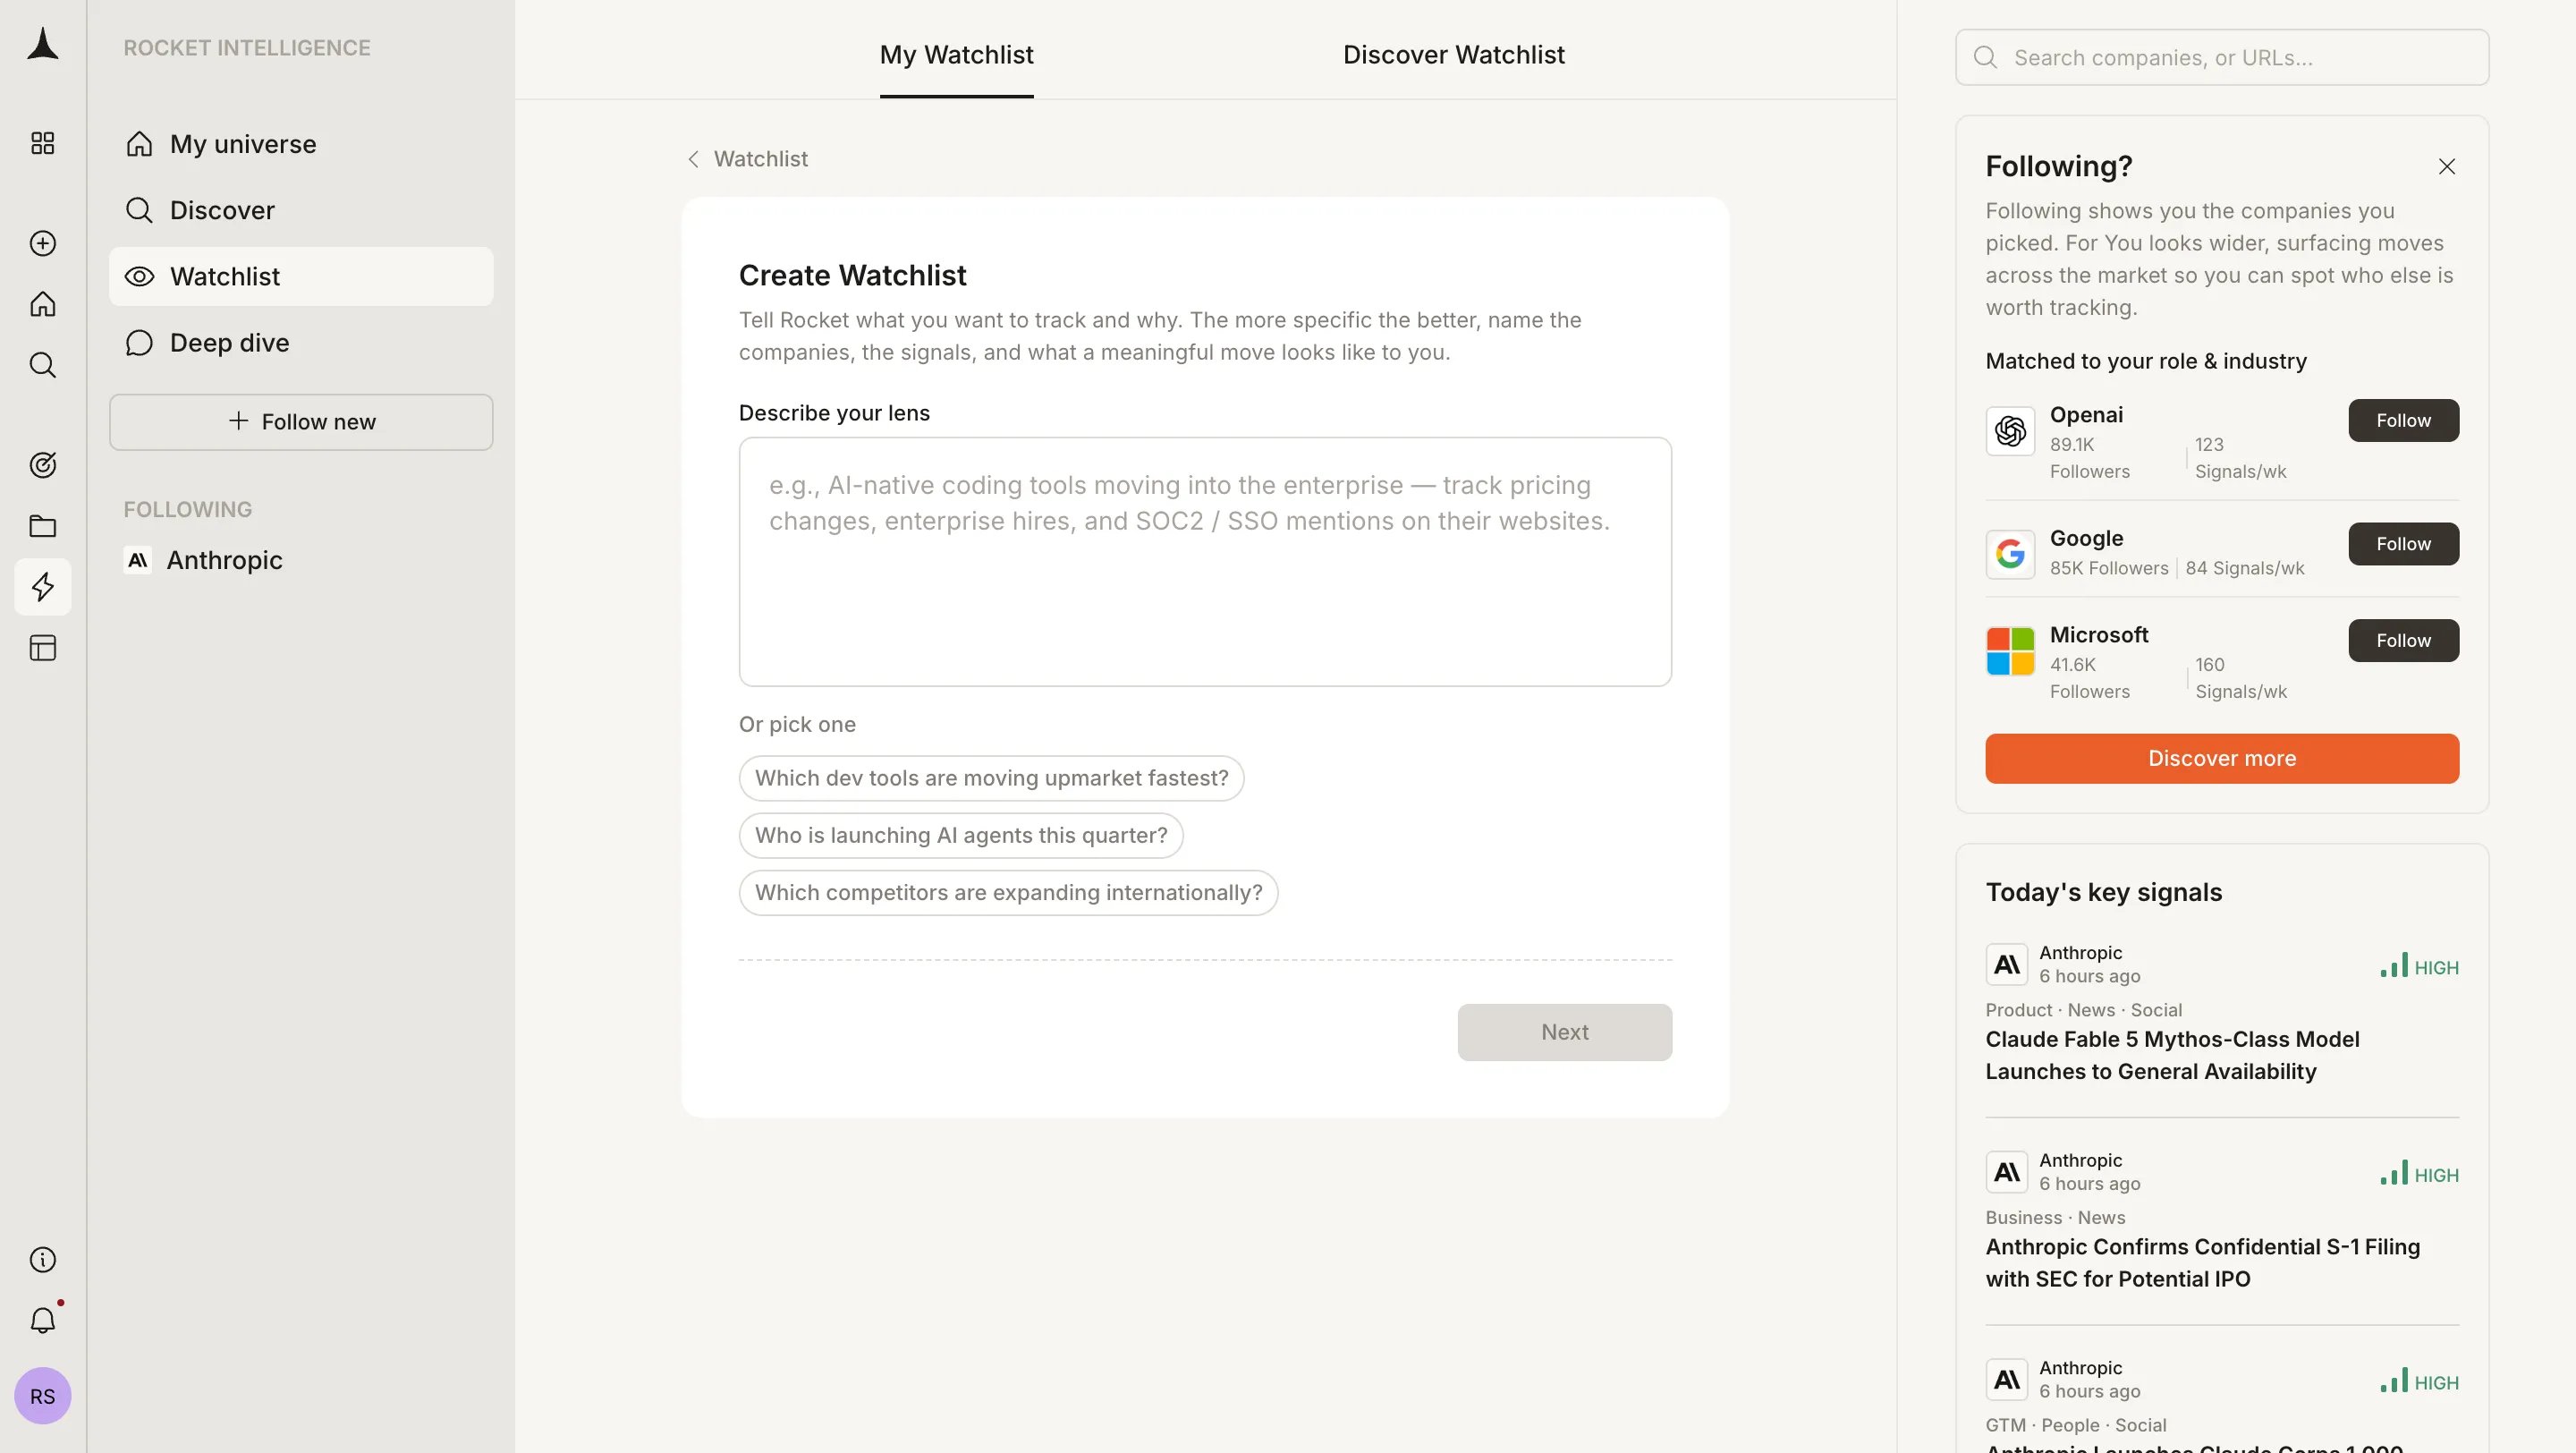
Task: Click into the Describe your lens text area
Action: (x=1205, y=562)
